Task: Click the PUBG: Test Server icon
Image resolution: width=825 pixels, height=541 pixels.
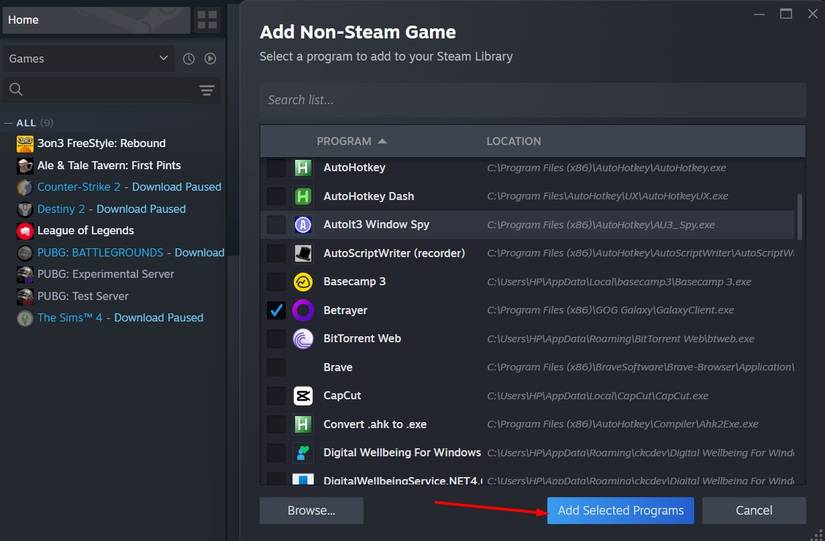Action: tap(25, 297)
